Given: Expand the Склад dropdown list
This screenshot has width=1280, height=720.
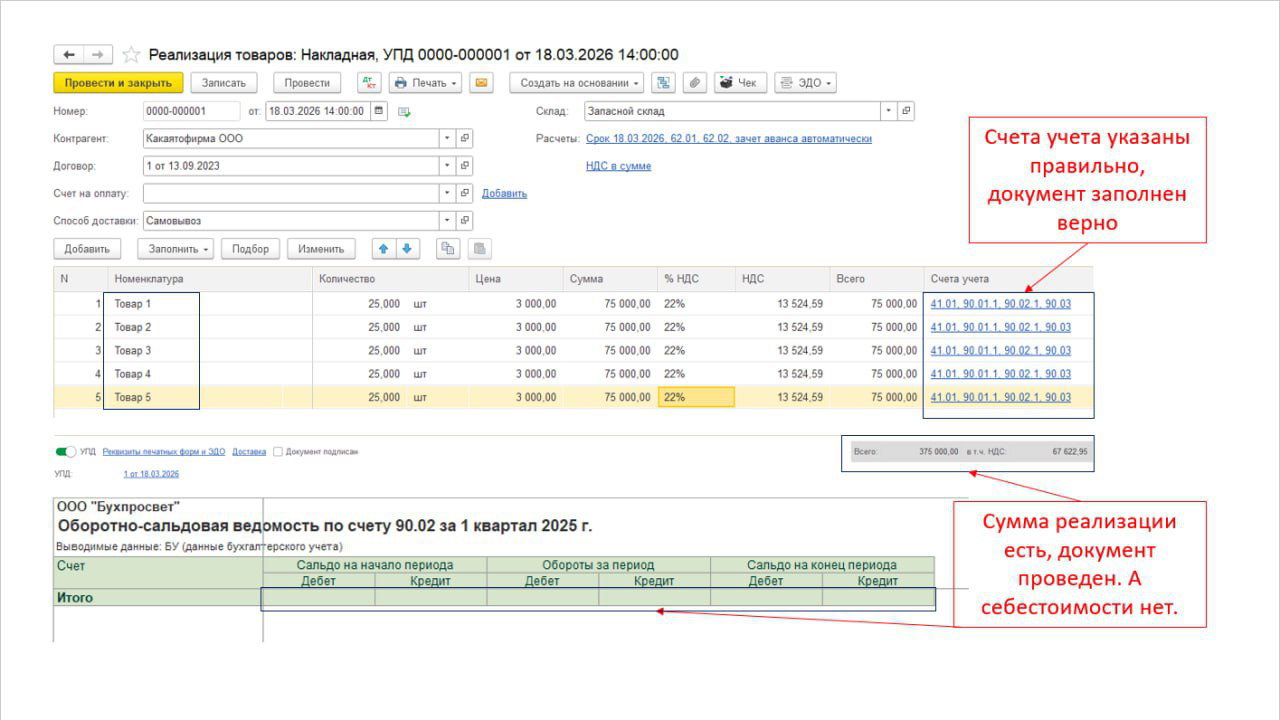Looking at the screenshot, I should 888,111.
